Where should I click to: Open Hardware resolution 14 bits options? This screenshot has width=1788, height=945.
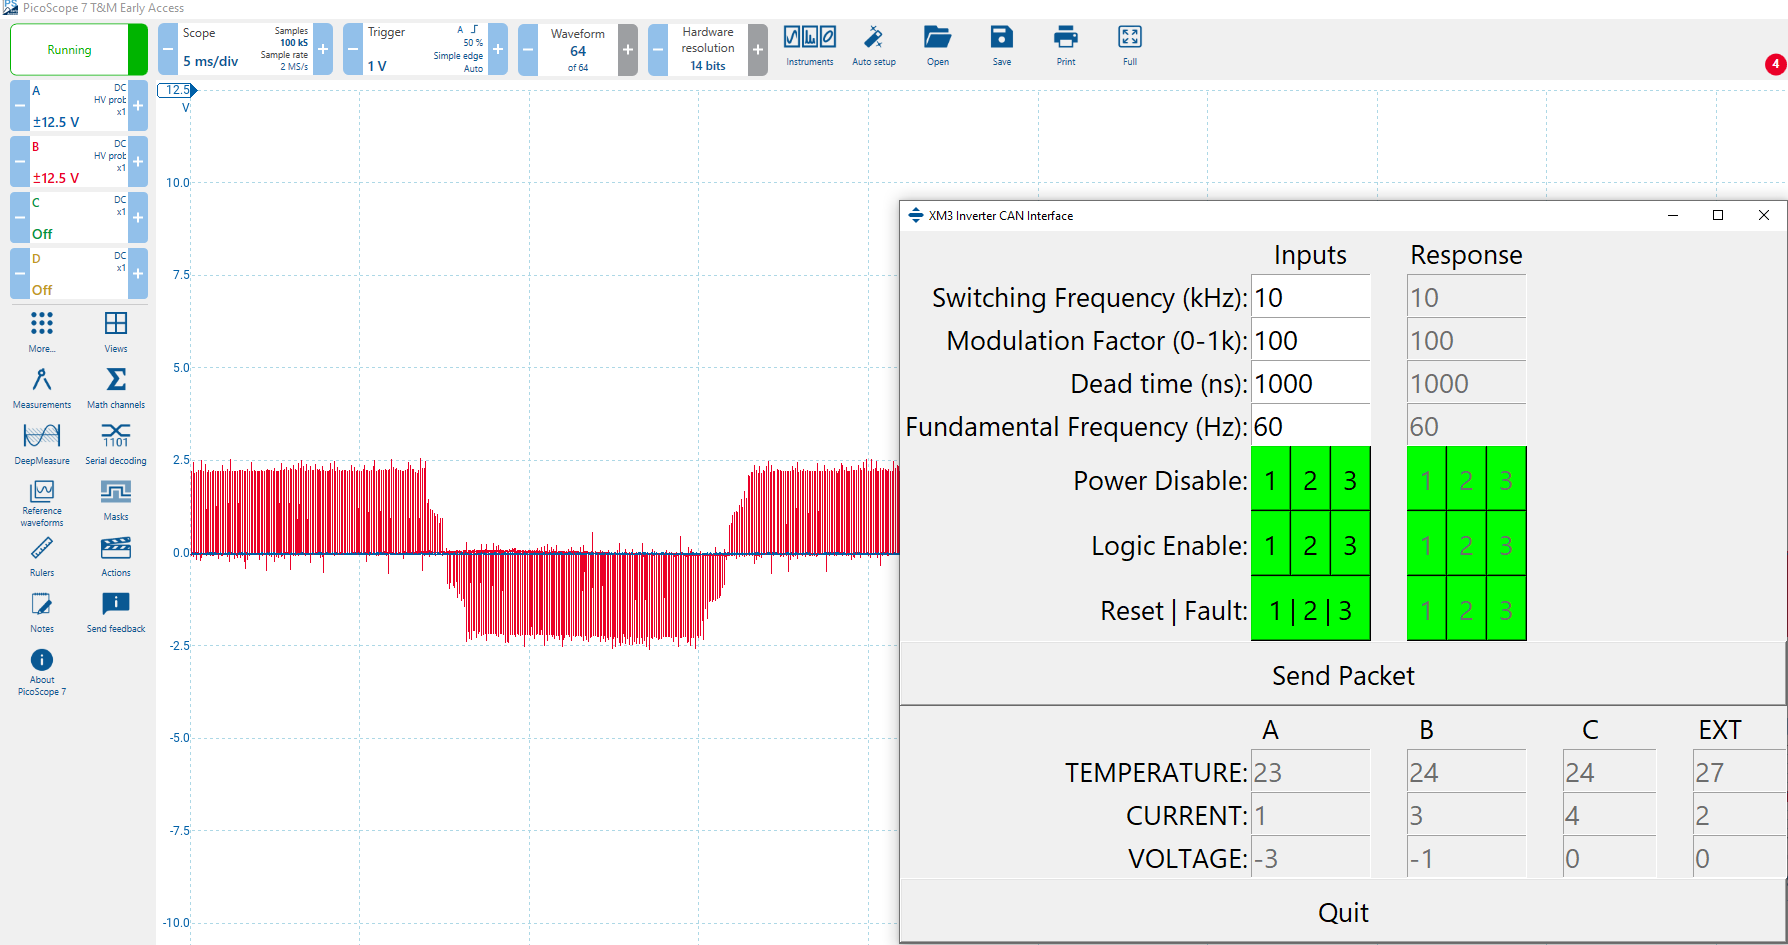point(708,49)
